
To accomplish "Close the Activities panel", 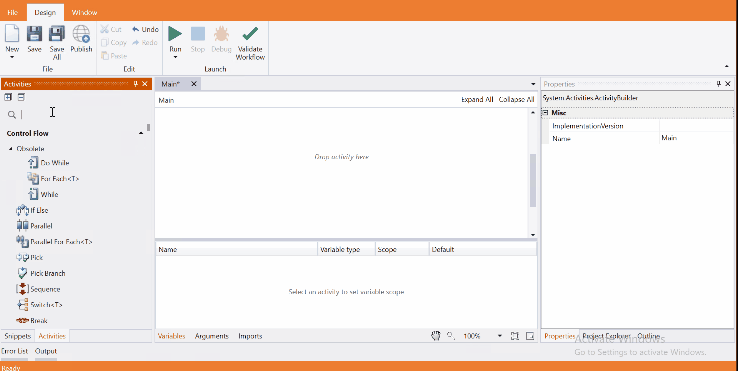I will pyautogui.click(x=145, y=84).
